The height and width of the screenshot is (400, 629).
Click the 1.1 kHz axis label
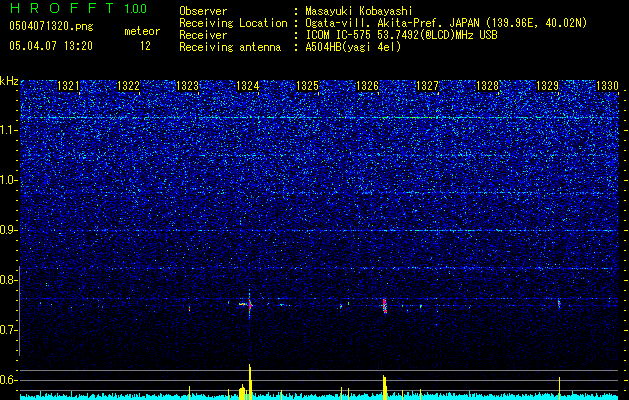pos(9,130)
